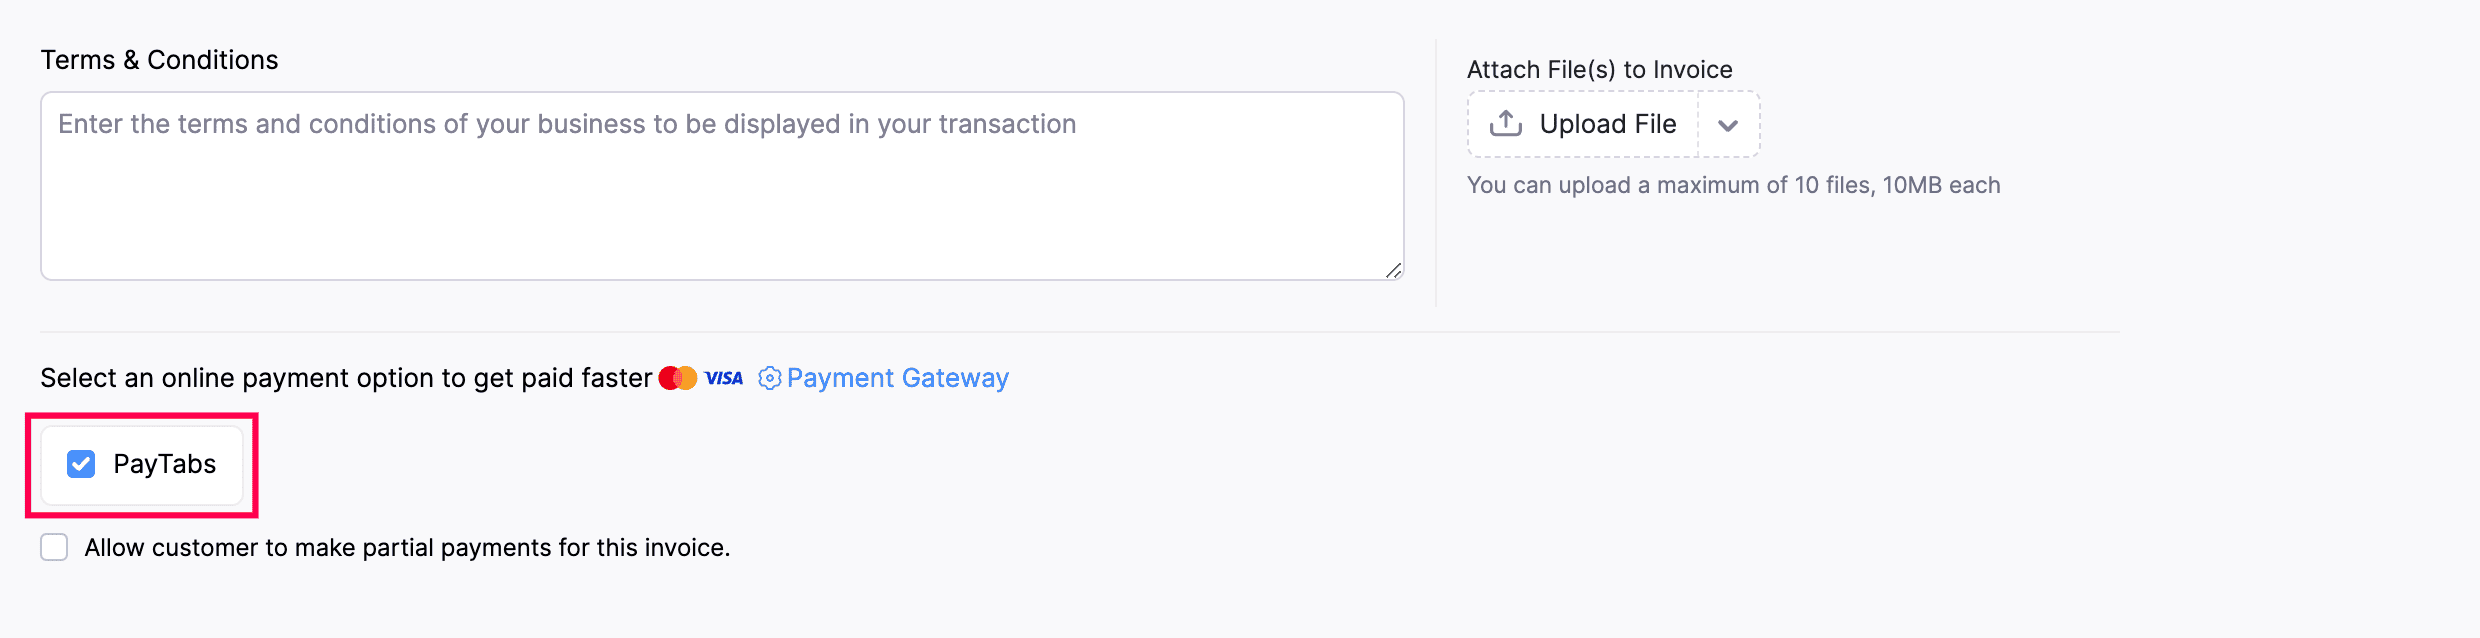
Task: Click the Terms & Conditions heading
Action: pyautogui.click(x=159, y=59)
